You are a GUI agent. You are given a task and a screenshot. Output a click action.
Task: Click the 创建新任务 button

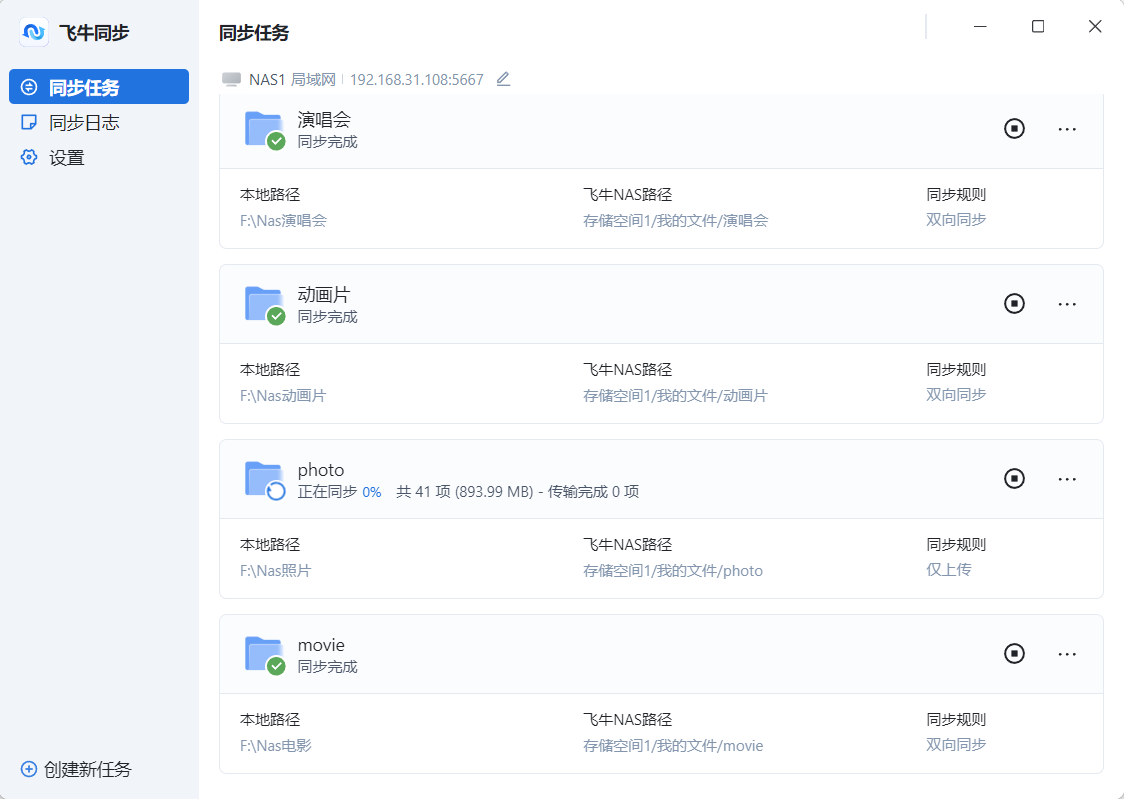(77, 770)
